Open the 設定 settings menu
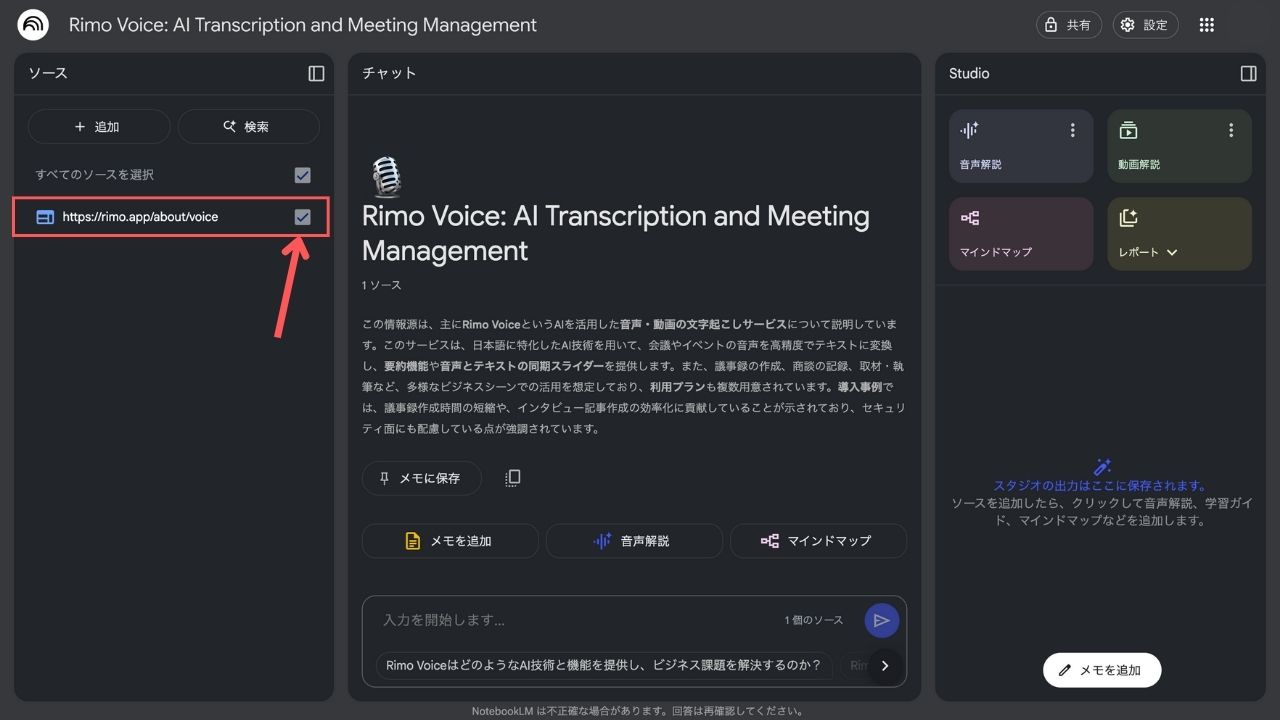Viewport: 1280px width, 720px height. 1145,25
